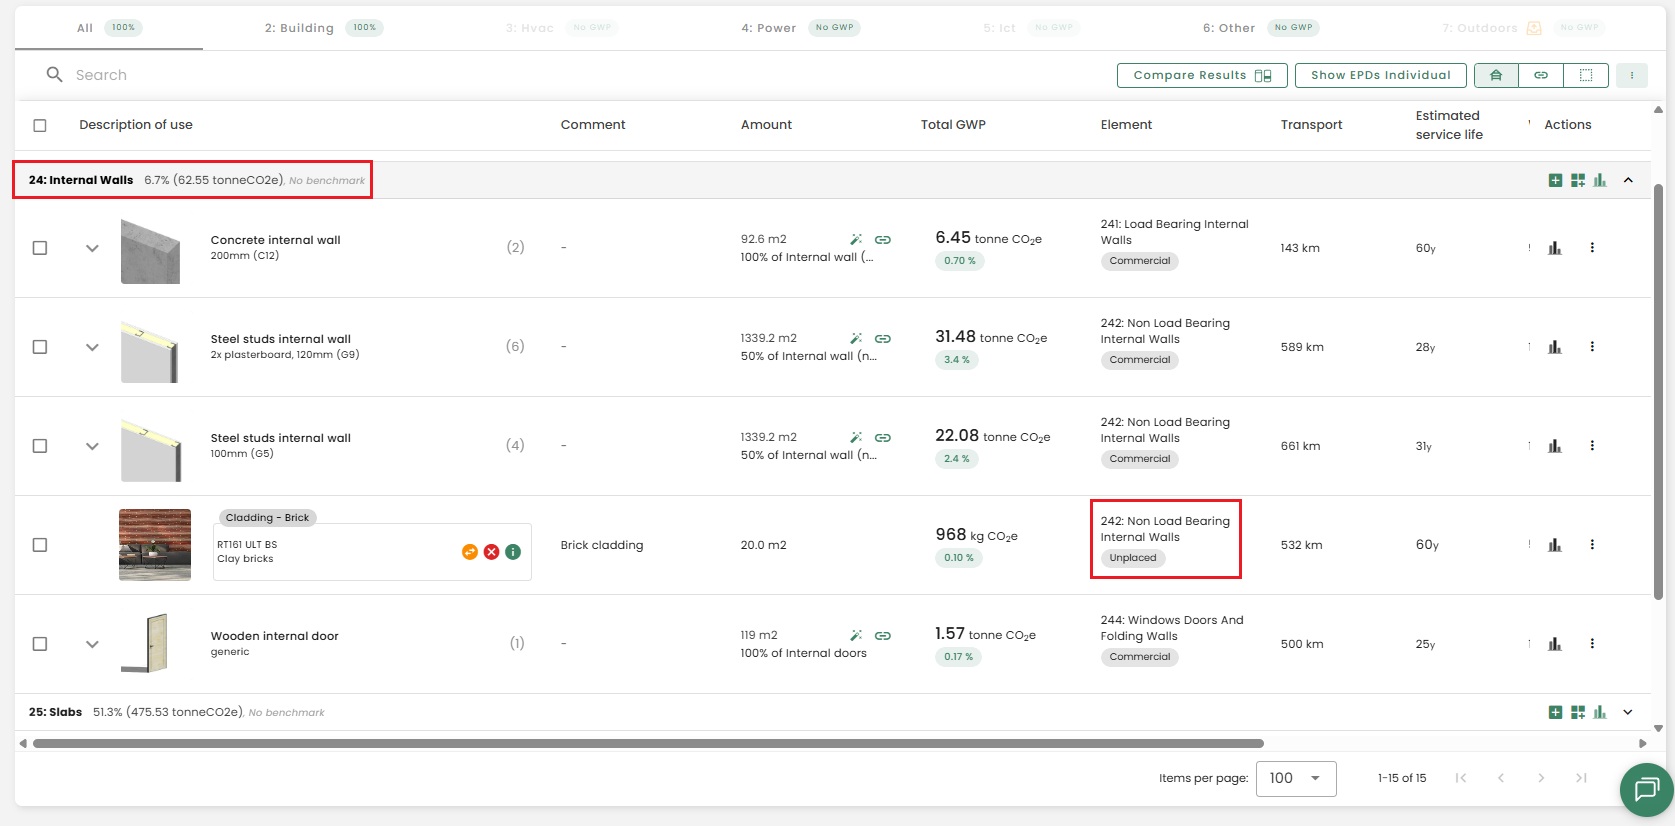Image resolution: width=1675 pixels, height=826 pixels.
Task: Collapse the 24: Internal Walls section
Action: (x=1628, y=180)
